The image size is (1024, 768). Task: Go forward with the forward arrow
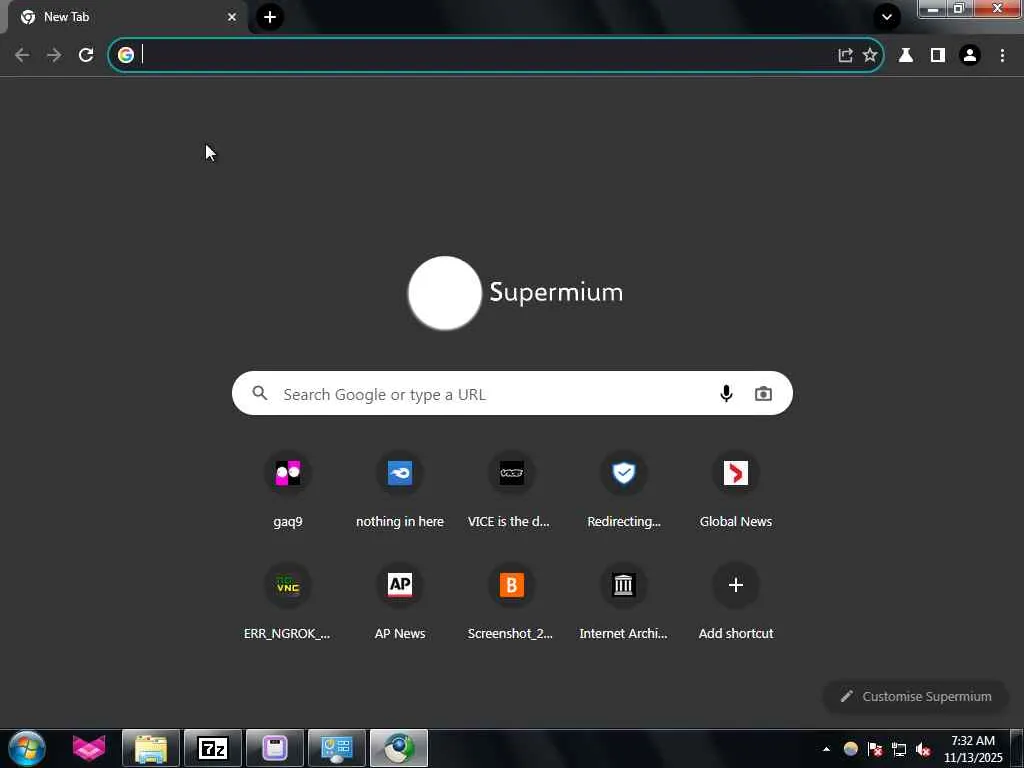54,55
